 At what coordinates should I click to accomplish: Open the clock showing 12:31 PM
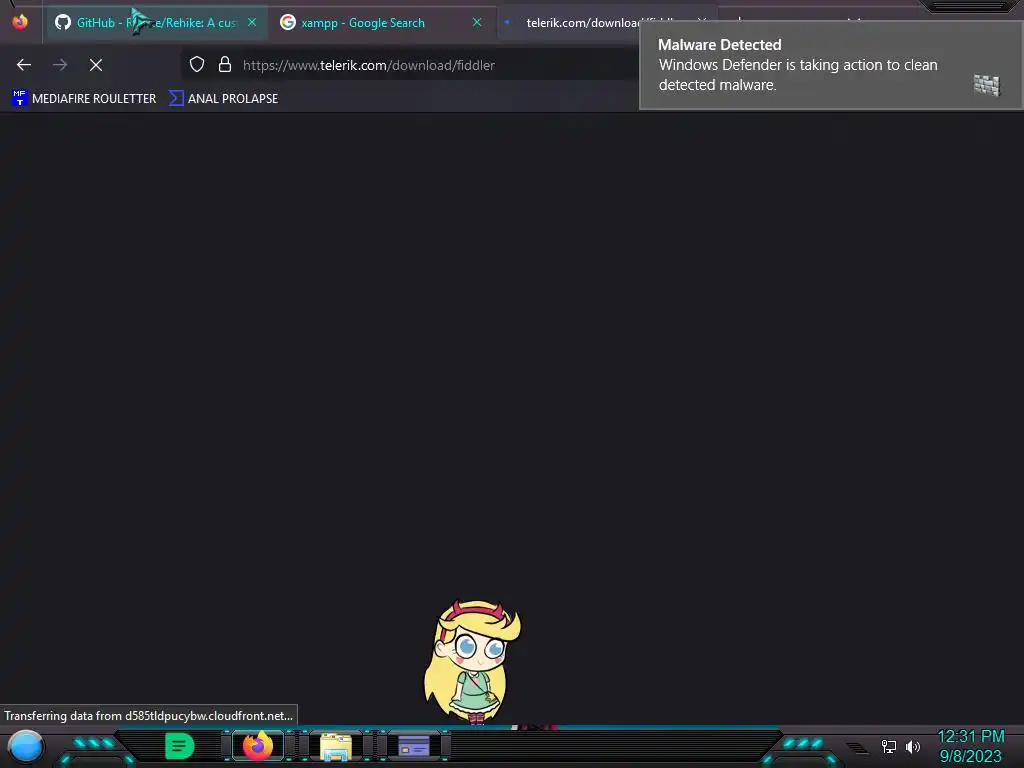click(971, 746)
